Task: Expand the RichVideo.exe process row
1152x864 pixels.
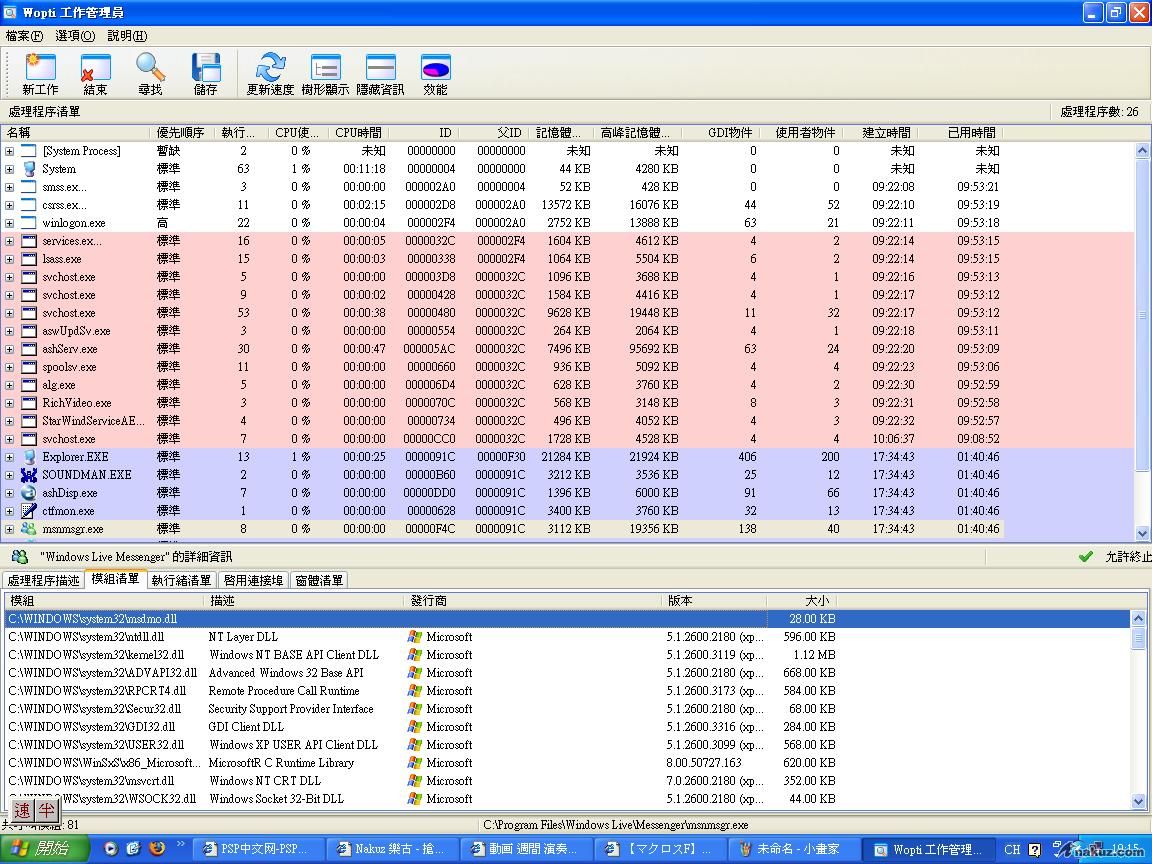Action: tap(10, 403)
